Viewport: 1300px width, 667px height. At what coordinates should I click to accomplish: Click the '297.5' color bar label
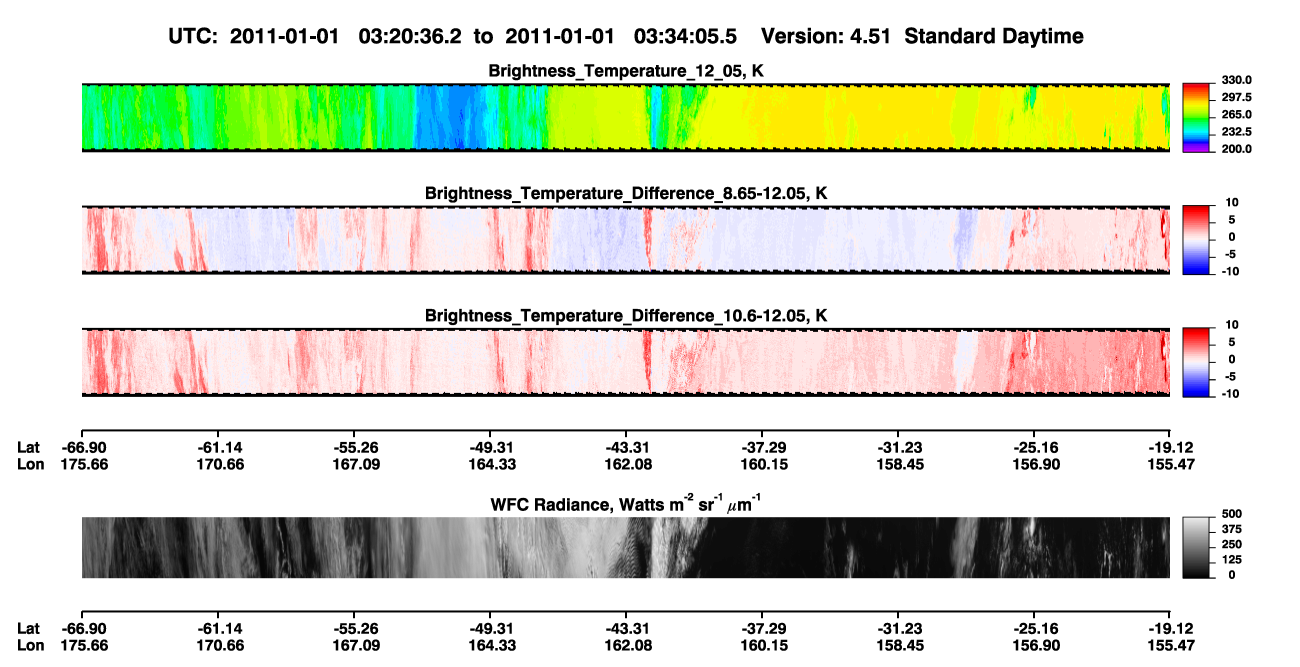click(x=1236, y=98)
